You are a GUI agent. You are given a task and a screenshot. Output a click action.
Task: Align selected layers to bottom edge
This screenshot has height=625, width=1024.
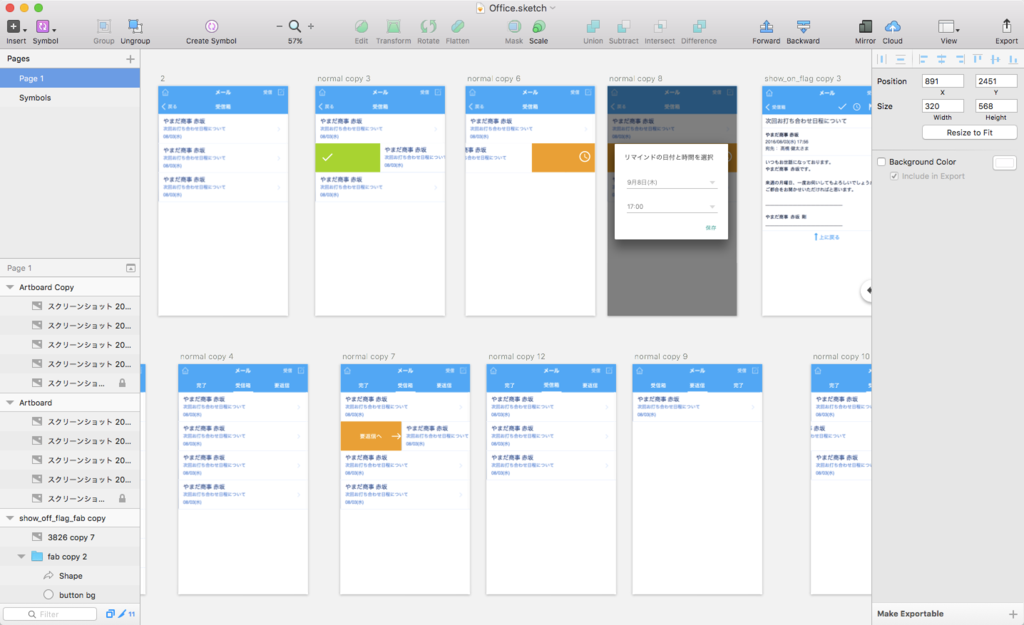tap(1013, 59)
